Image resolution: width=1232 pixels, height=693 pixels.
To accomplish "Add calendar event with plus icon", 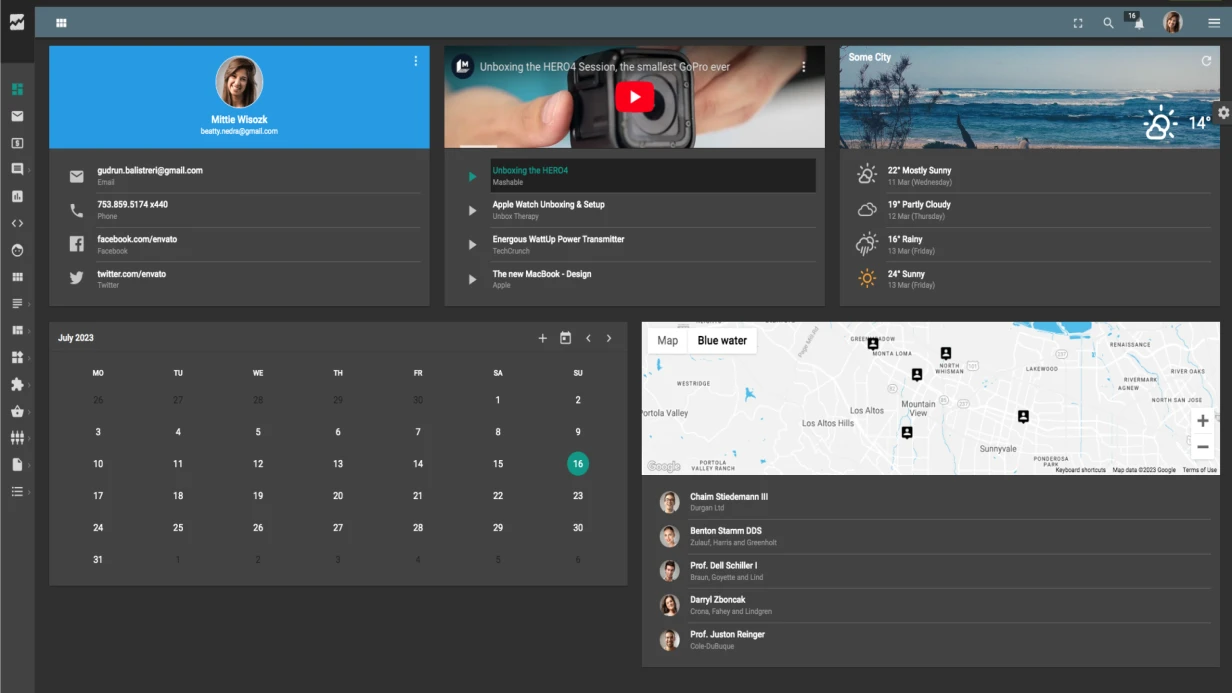I will click(x=543, y=338).
